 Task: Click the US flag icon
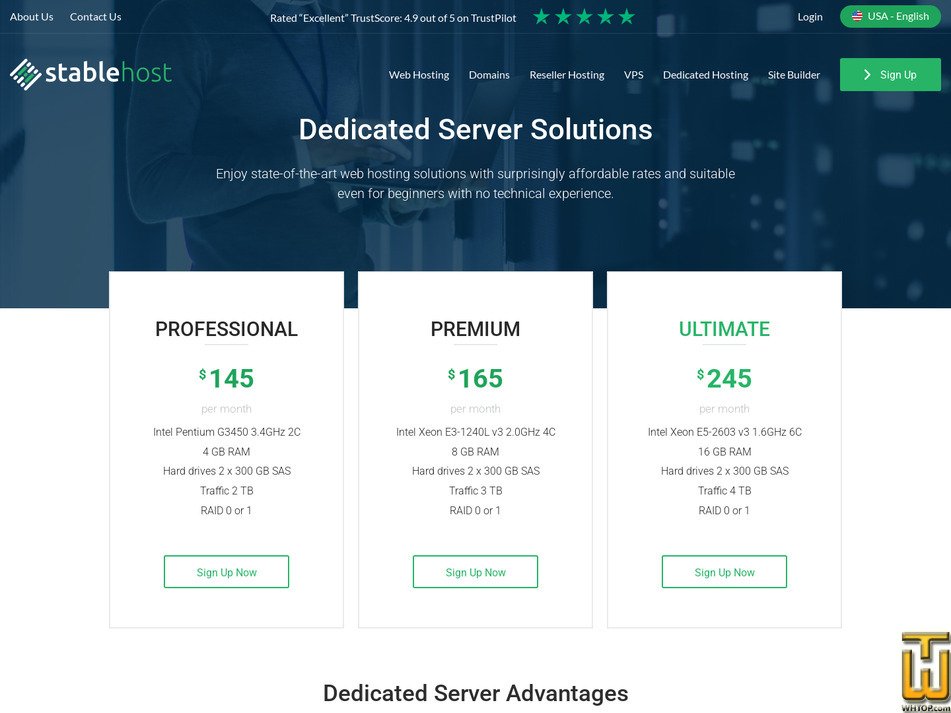click(x=857, y=16)
